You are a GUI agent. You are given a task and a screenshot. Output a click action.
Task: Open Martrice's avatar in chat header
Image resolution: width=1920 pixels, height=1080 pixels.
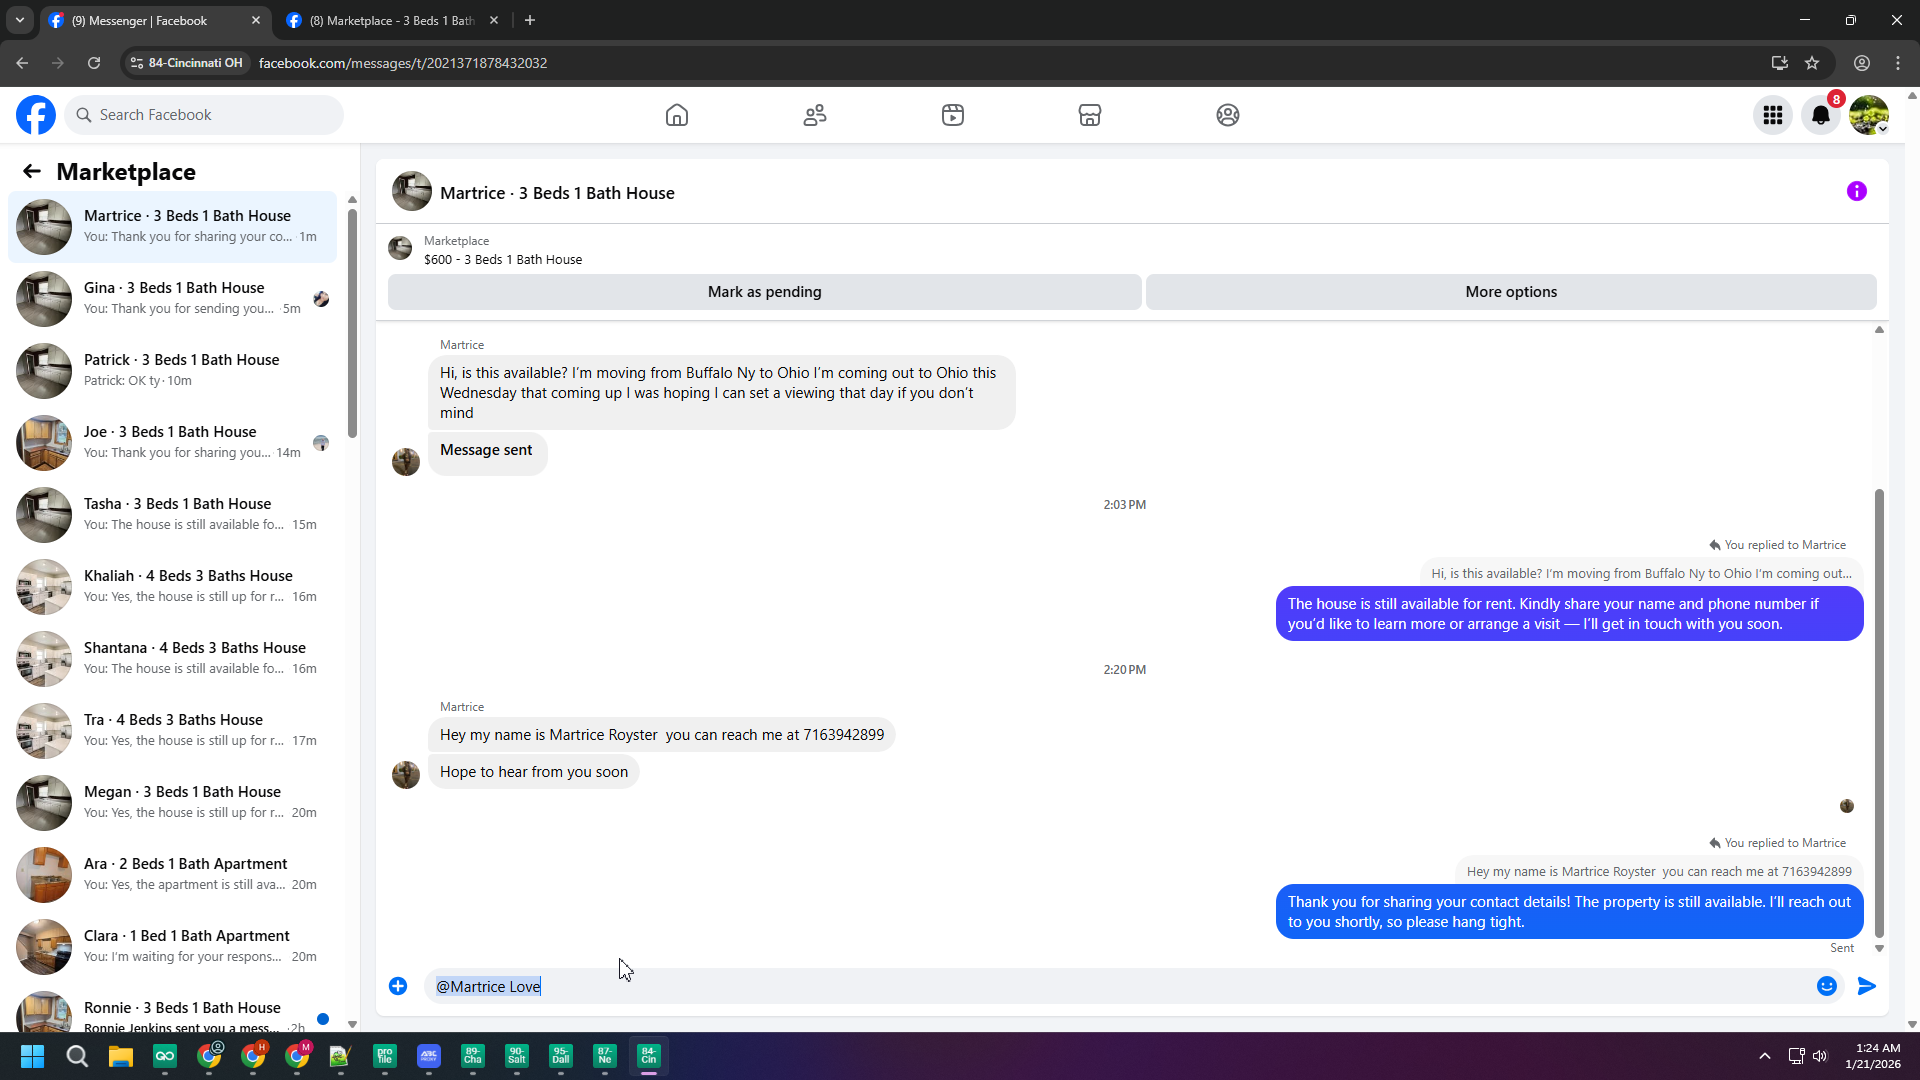412,191
